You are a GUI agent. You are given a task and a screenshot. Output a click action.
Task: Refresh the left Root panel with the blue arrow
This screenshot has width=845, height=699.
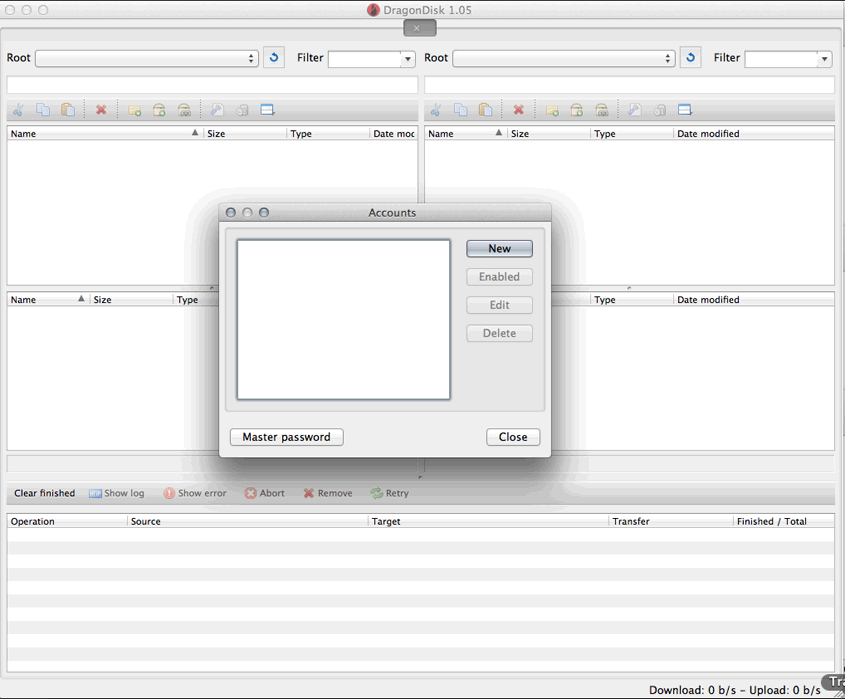[273, 57]
